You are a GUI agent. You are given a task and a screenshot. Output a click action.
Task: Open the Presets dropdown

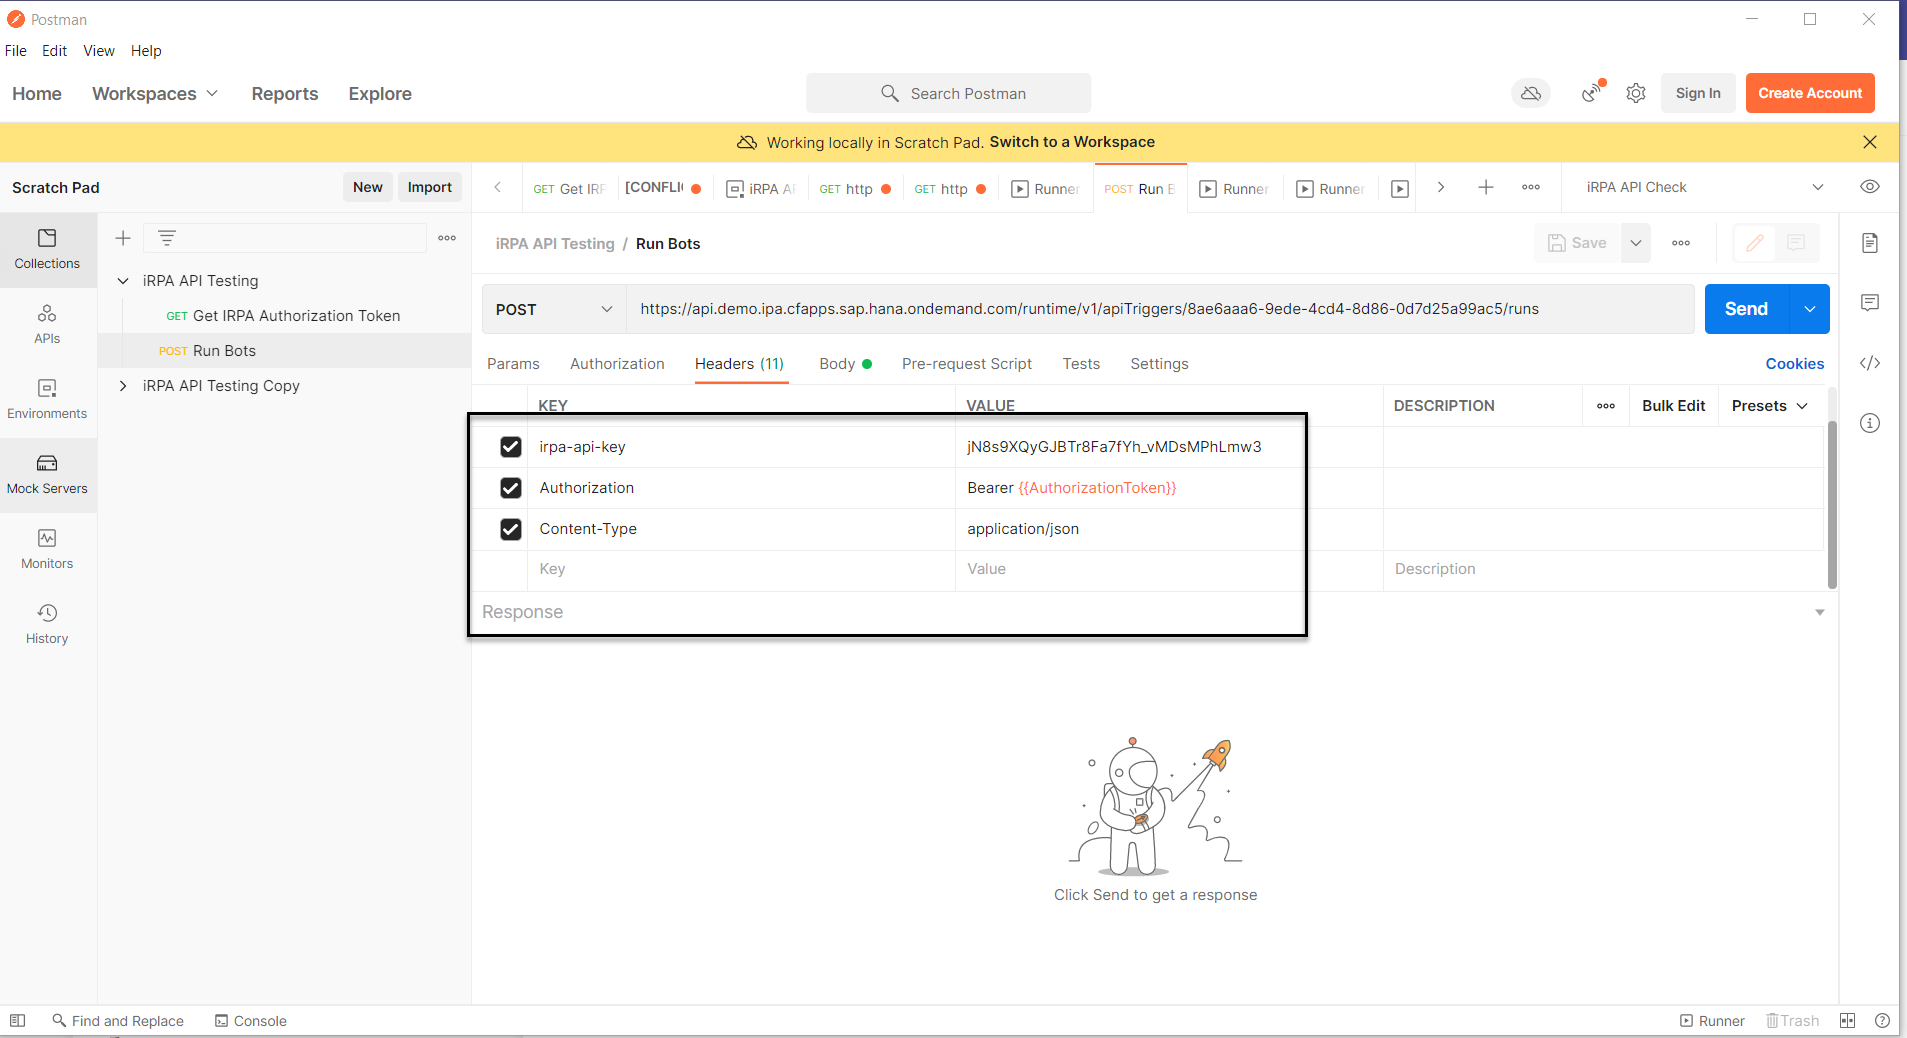[x=1769, y=406]
